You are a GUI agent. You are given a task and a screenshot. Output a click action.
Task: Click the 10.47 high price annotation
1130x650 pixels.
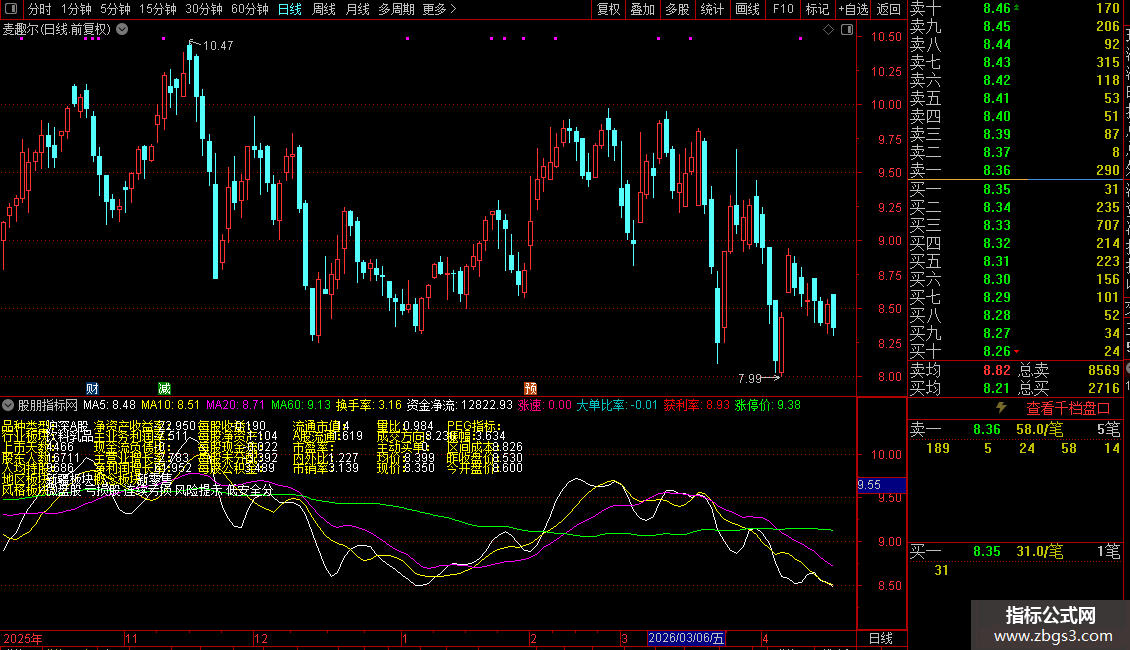218,45
